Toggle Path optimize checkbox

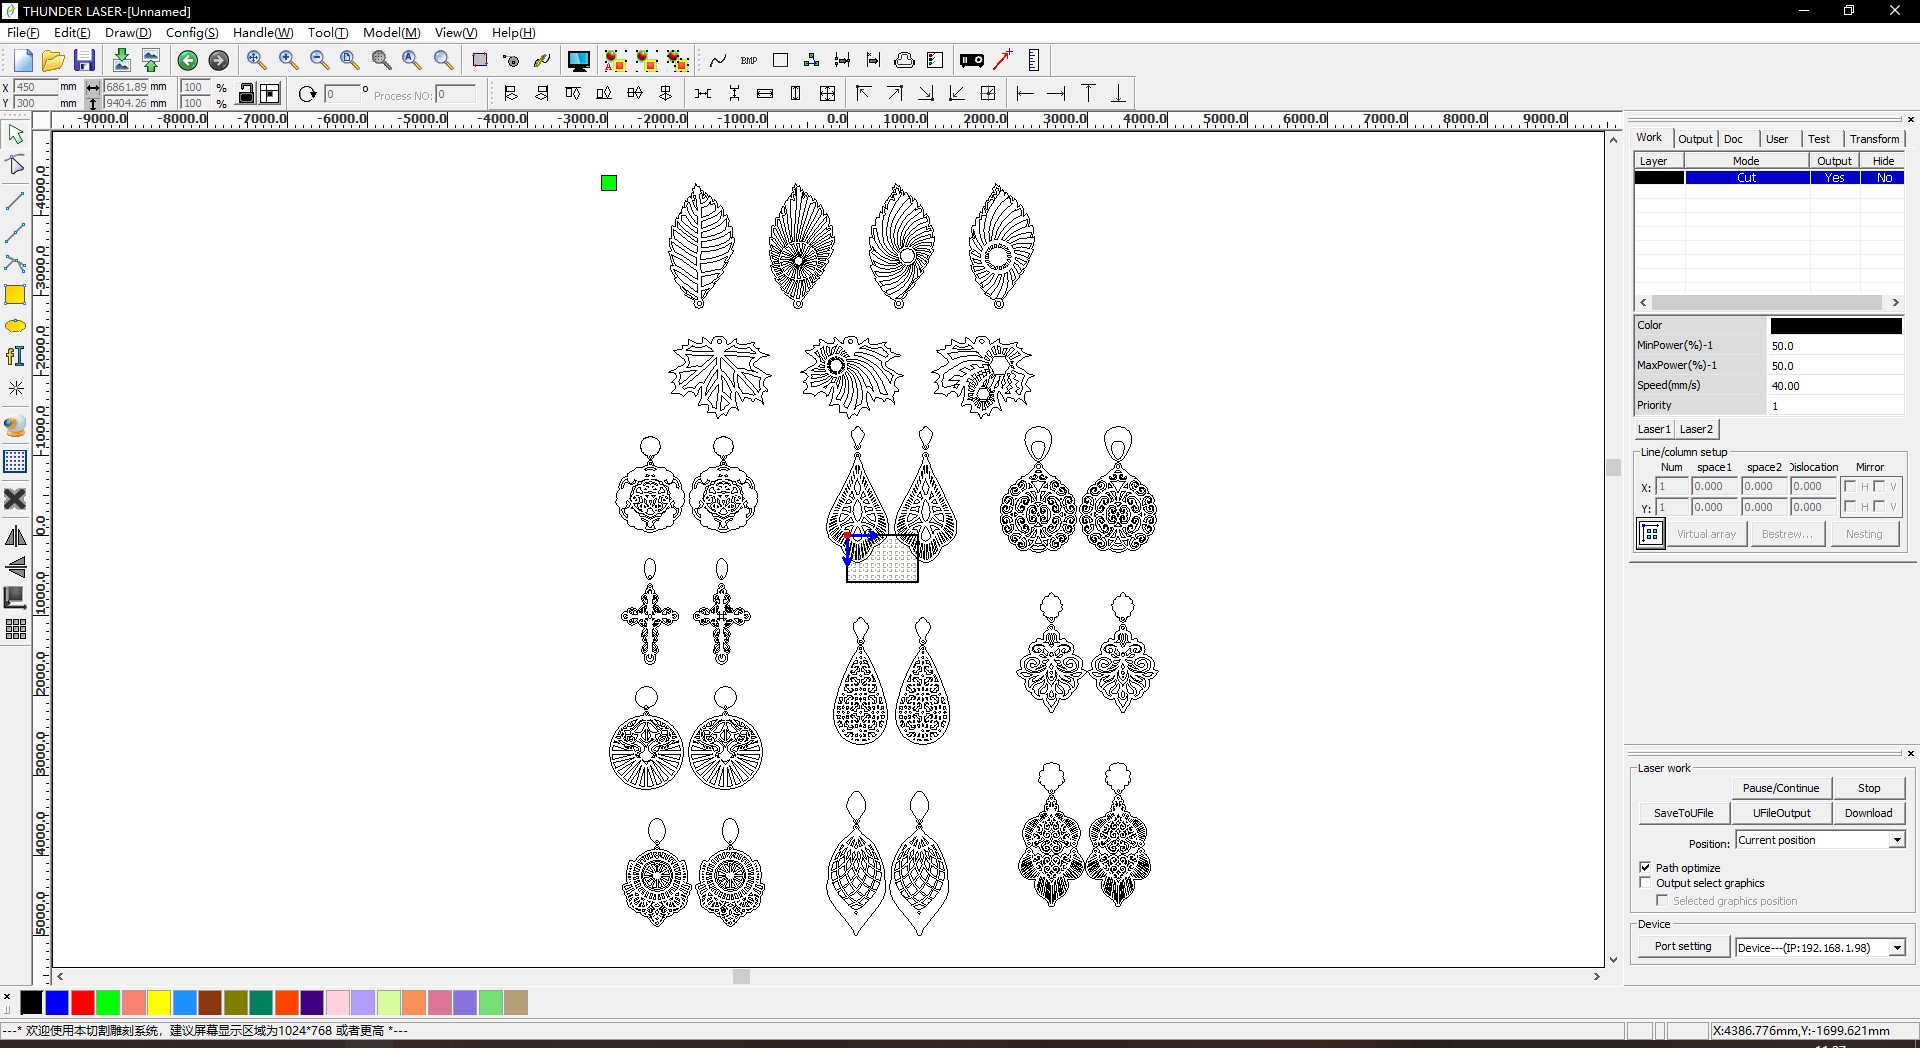coord(1645,867)
